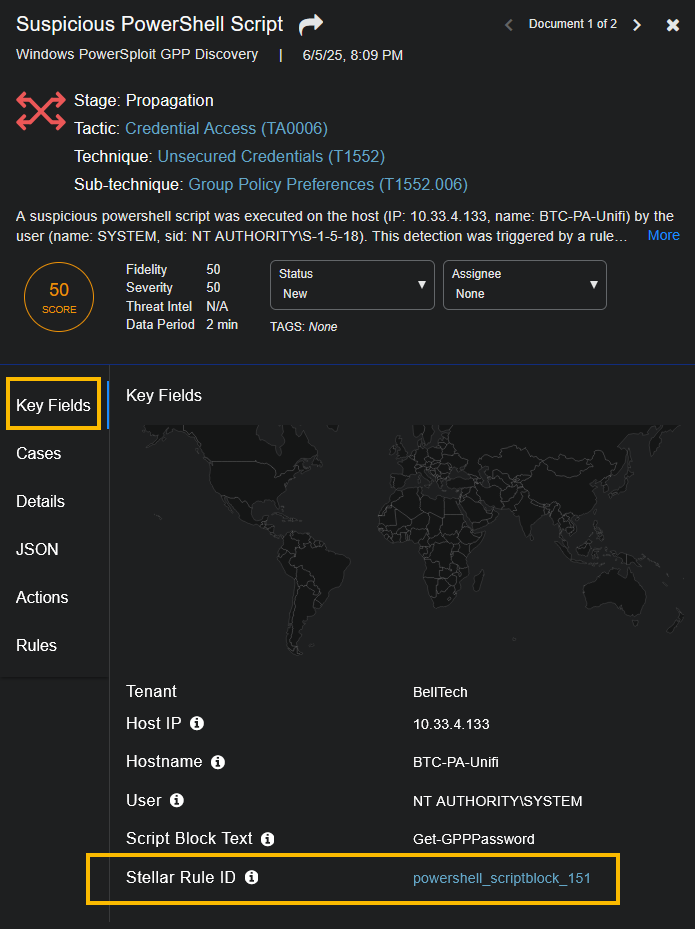Open the Assignee dropdown
Image resolution: width=695 pixels, height=929 pixels.
(x=524, y=285)
